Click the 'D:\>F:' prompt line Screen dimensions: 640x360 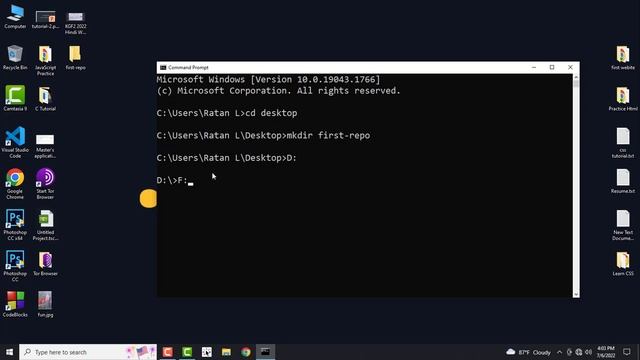point(172,180)
